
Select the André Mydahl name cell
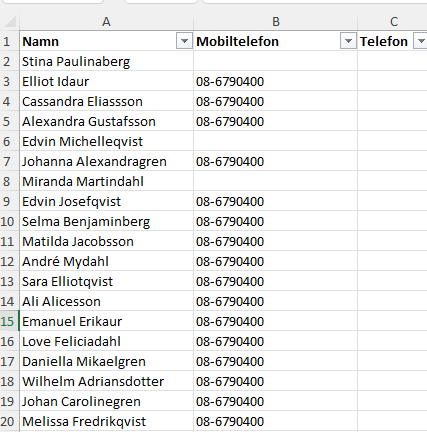pos(106,261)
